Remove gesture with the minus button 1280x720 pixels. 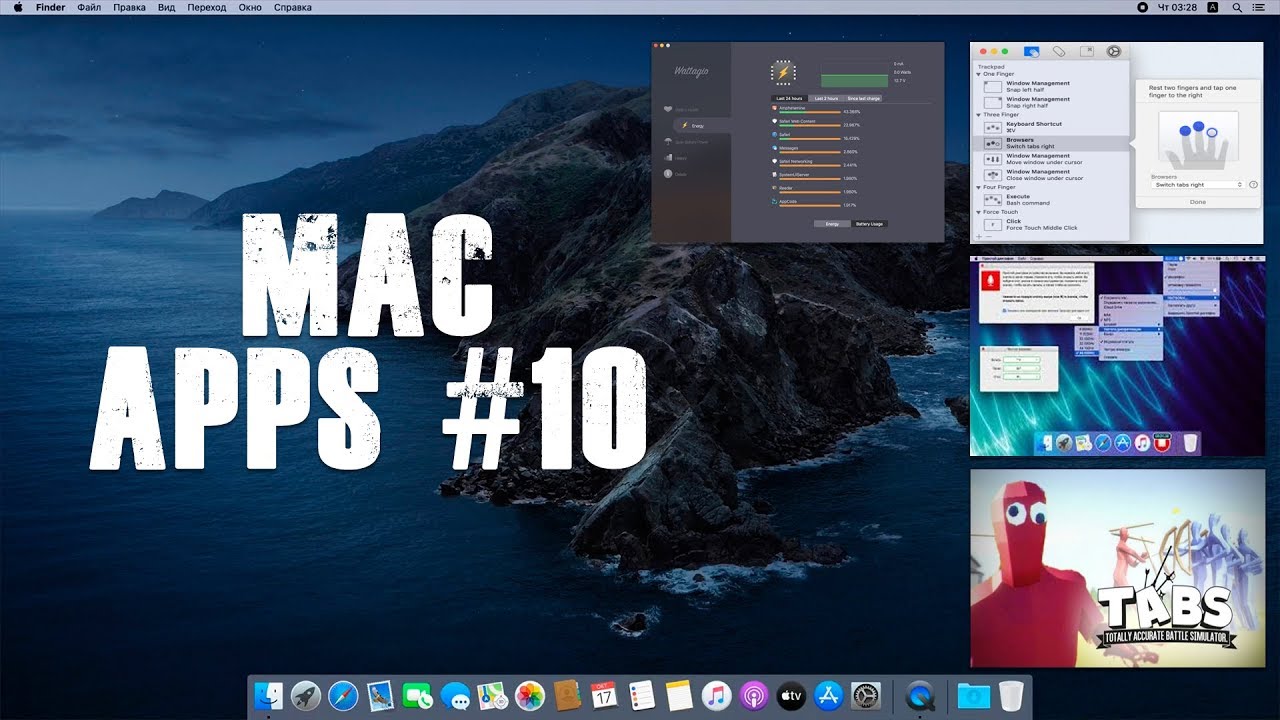(x=990, y=236)
